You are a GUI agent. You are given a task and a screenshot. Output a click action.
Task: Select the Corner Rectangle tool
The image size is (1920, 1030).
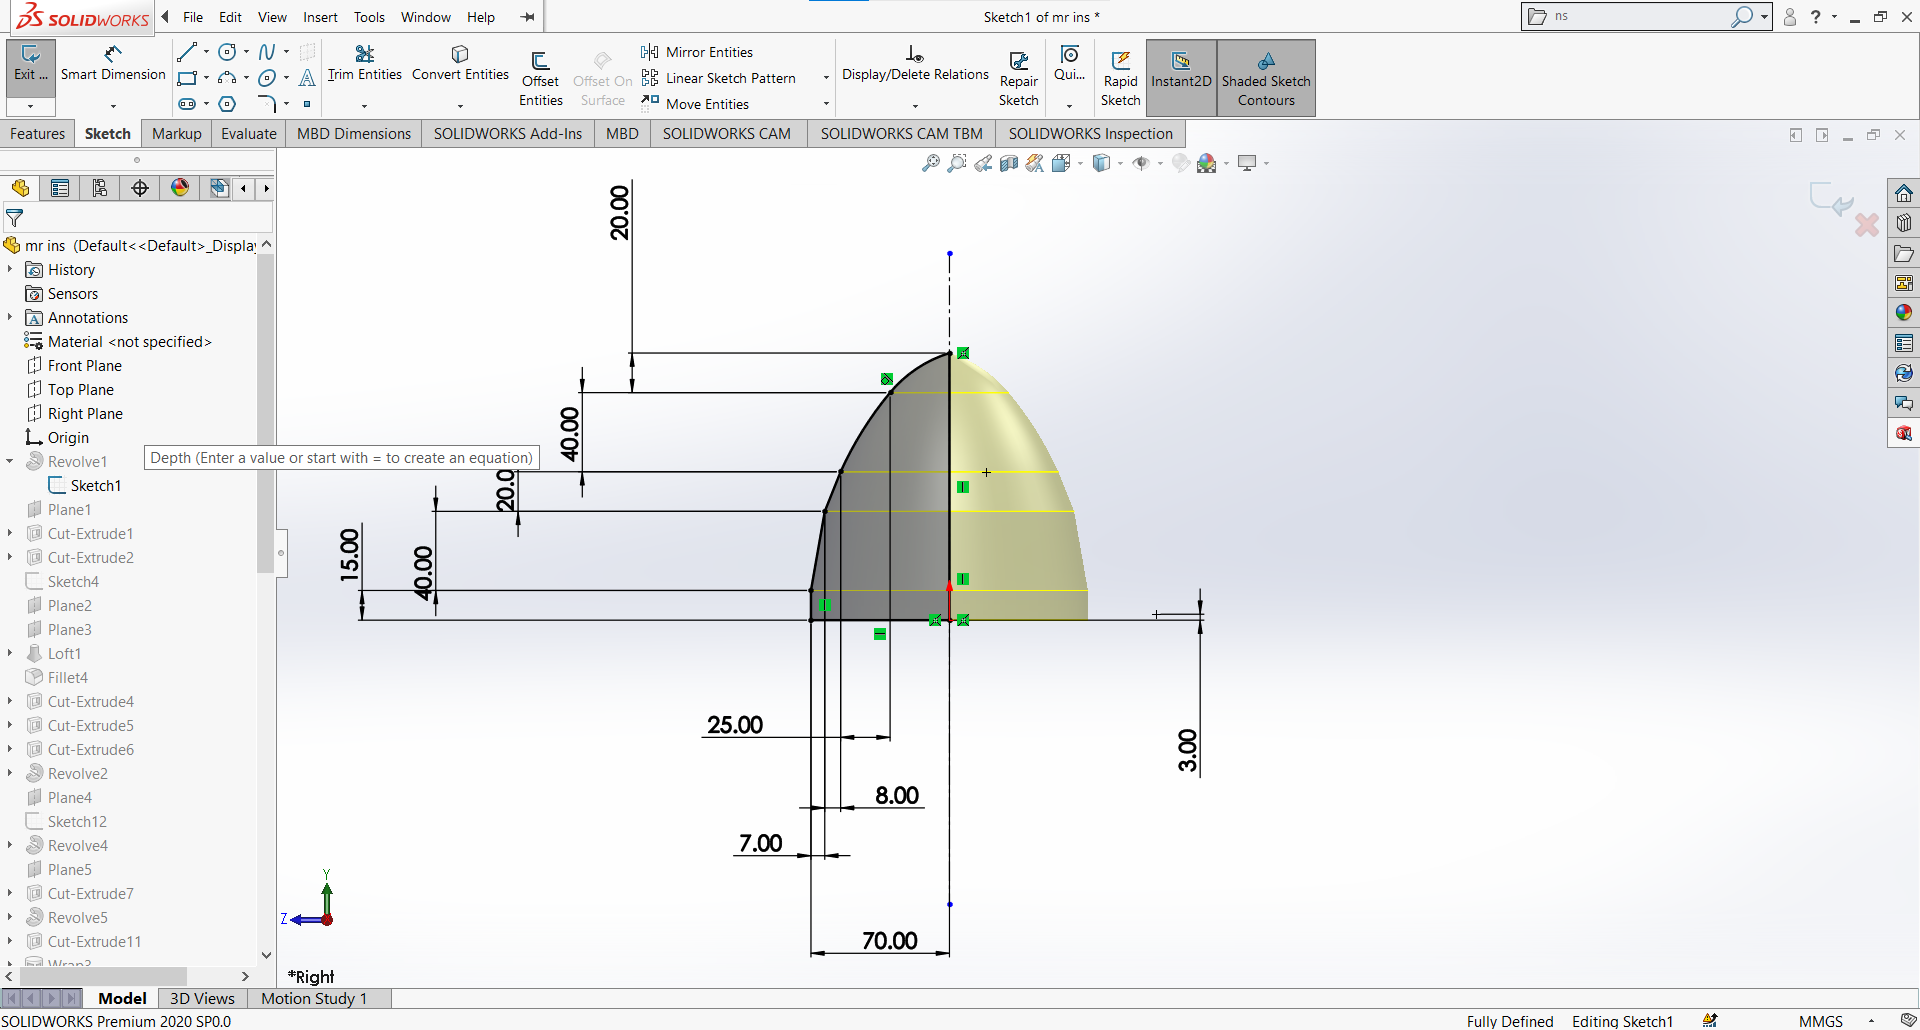point(186,78)
